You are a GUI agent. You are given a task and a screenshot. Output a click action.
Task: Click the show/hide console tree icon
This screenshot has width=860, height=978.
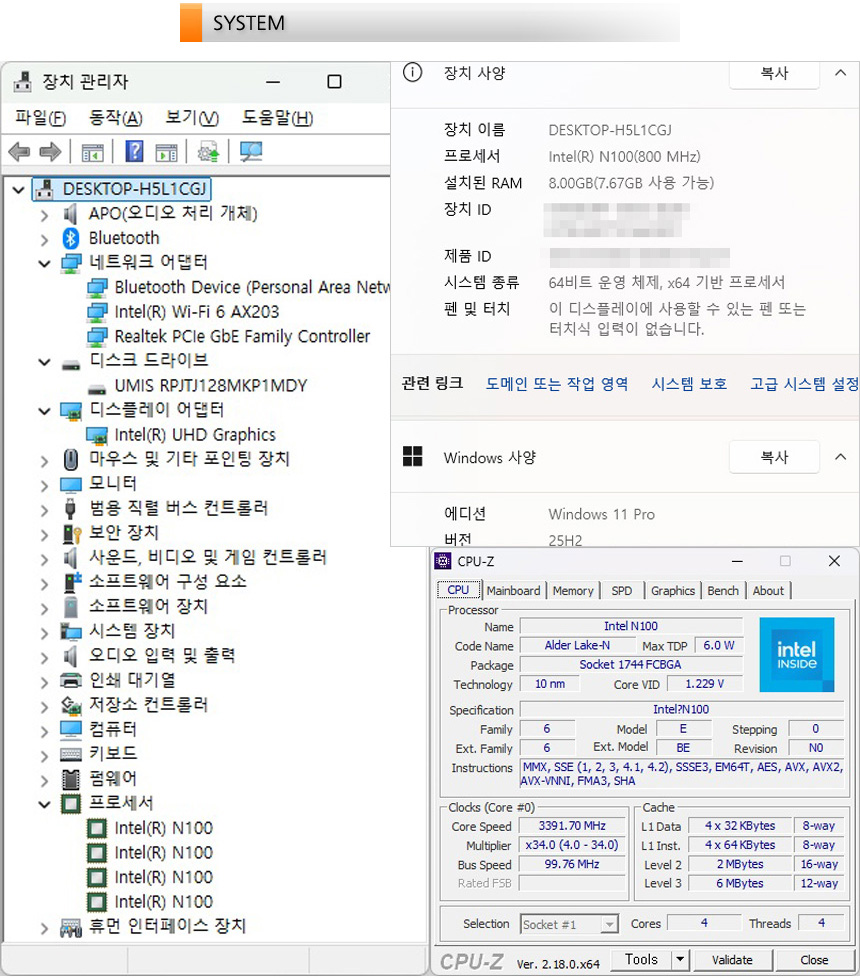[92, 152]
